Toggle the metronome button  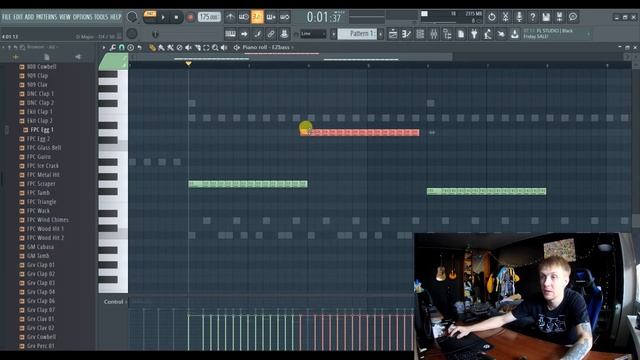coord(230,17)
